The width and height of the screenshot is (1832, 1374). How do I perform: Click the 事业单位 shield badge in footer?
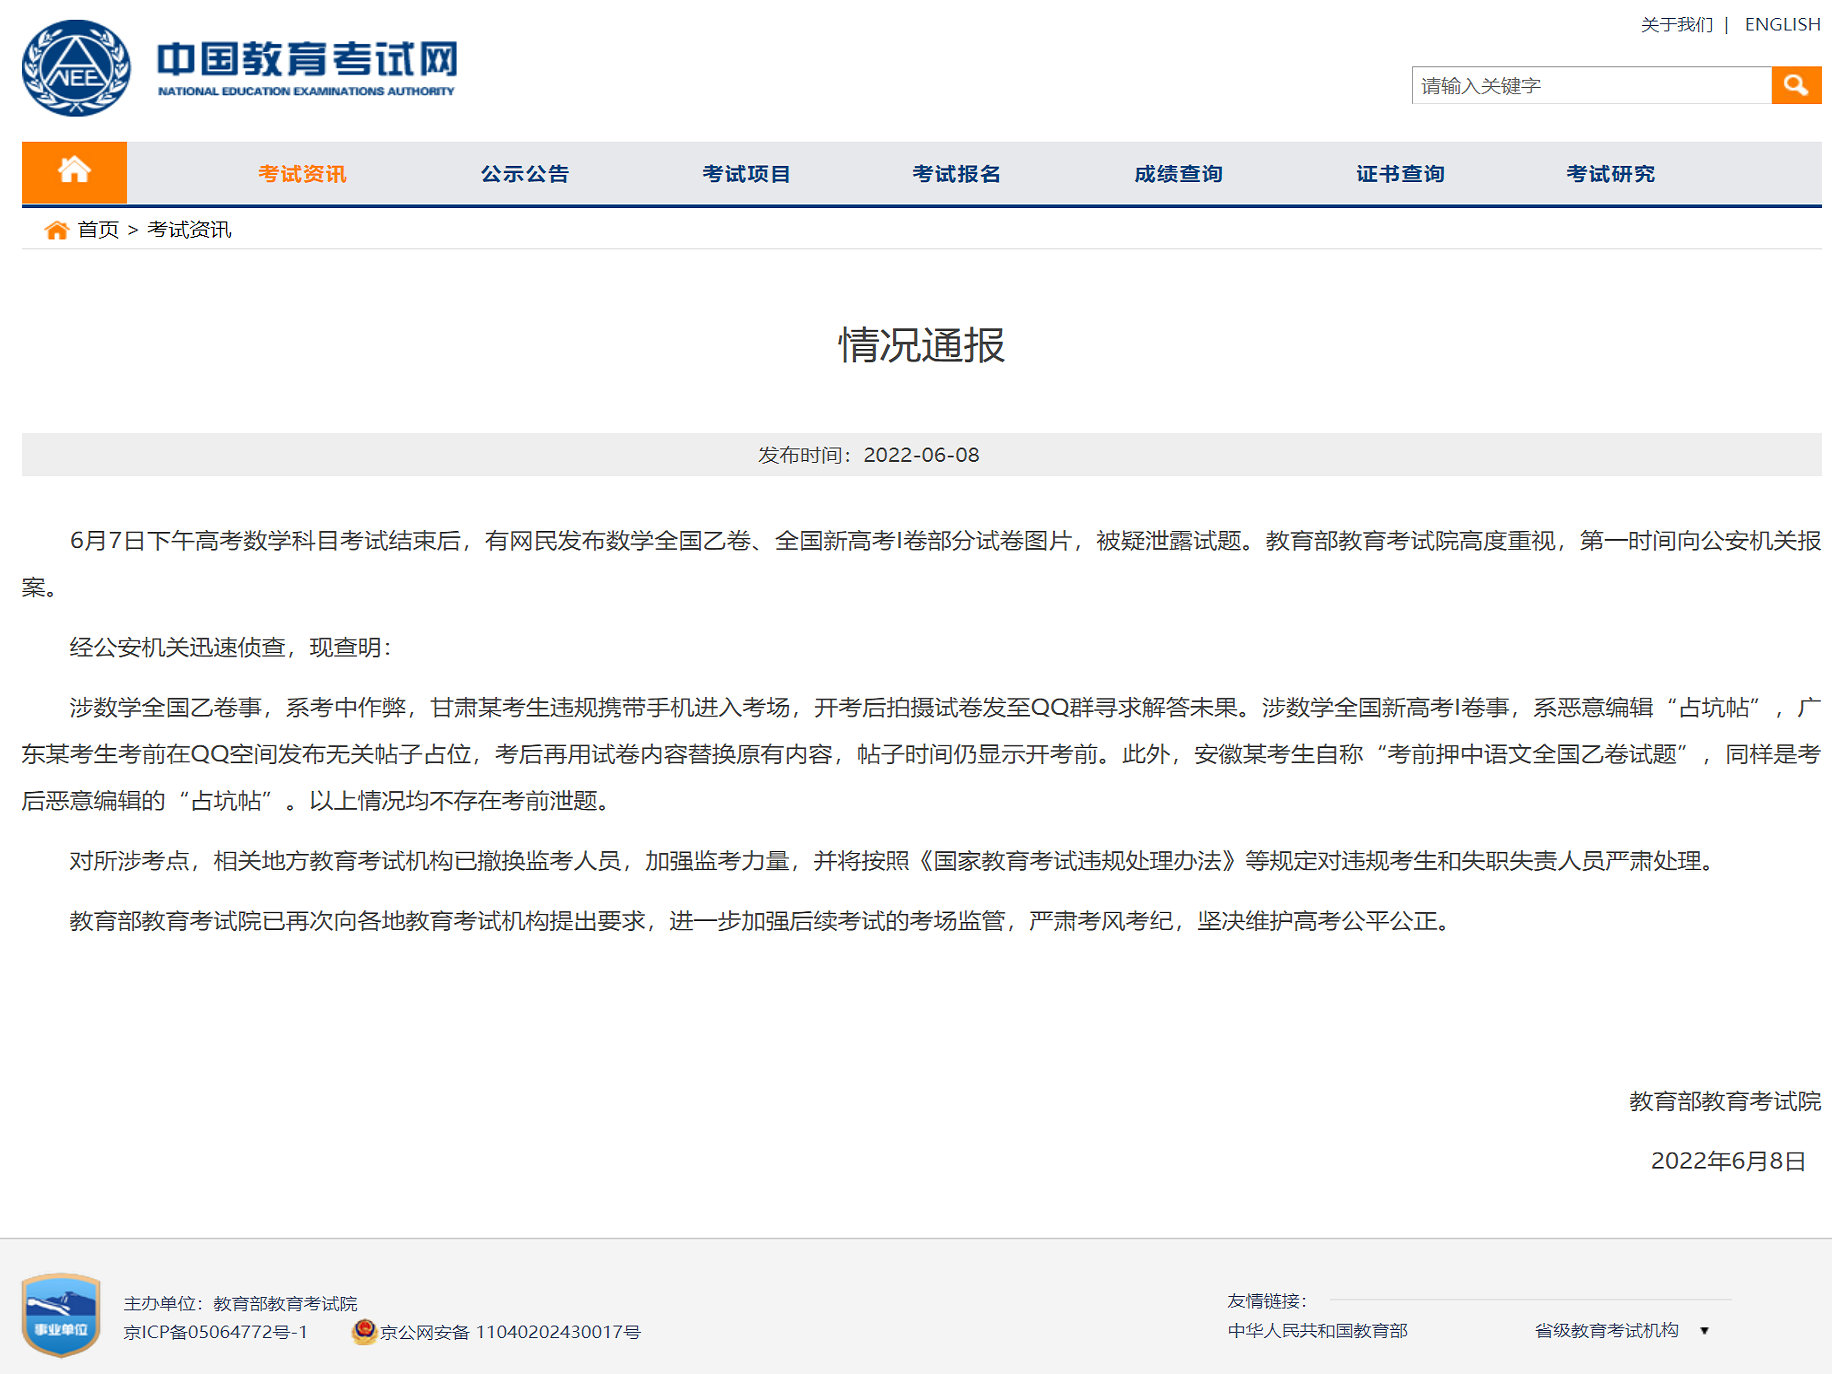(61, 1314)
